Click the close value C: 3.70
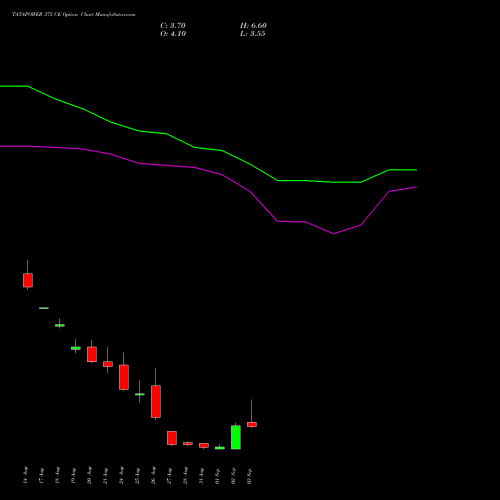 pos(173,26)
